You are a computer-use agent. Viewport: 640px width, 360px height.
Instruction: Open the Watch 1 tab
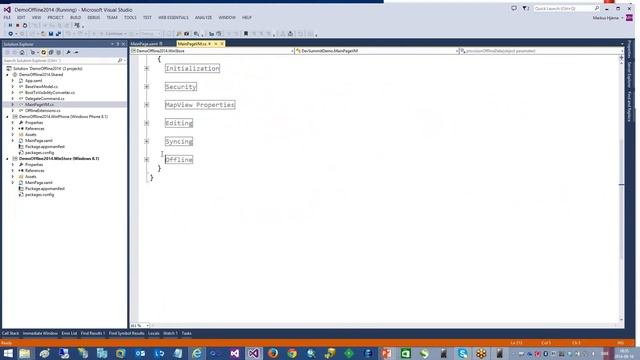(170, 333)
